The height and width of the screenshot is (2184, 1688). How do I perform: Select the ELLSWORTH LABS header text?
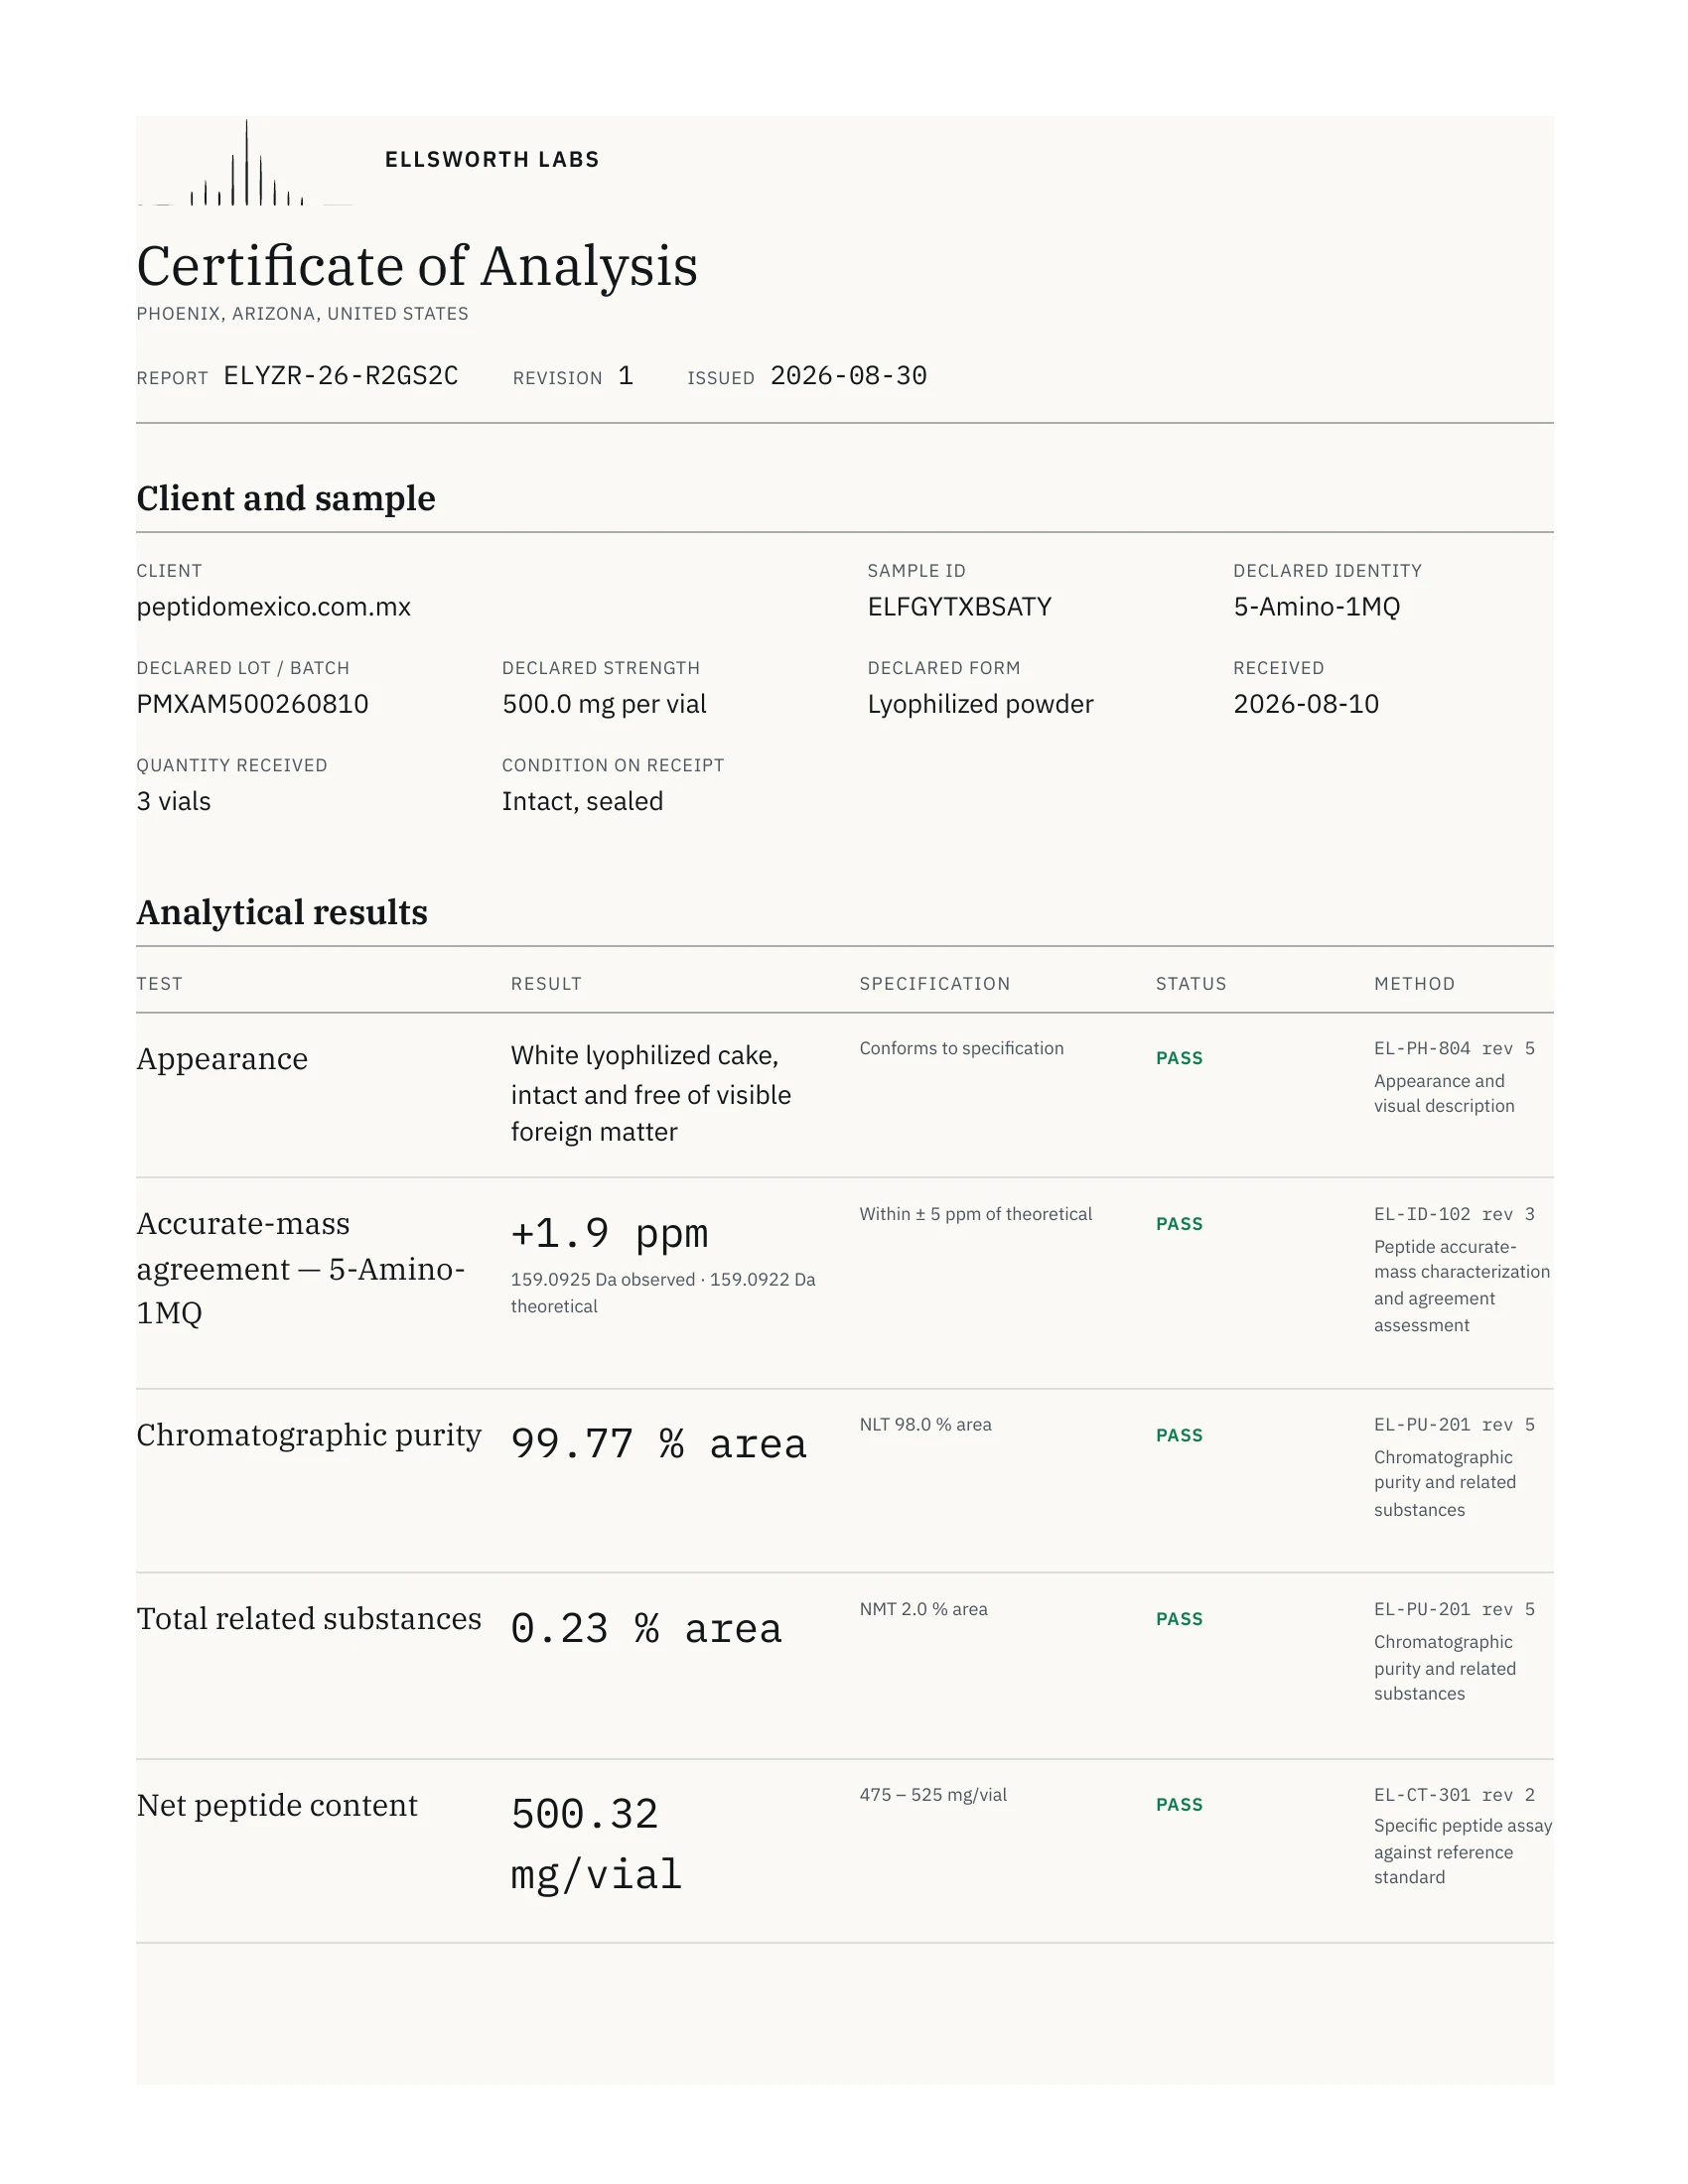tap(492, 160)
